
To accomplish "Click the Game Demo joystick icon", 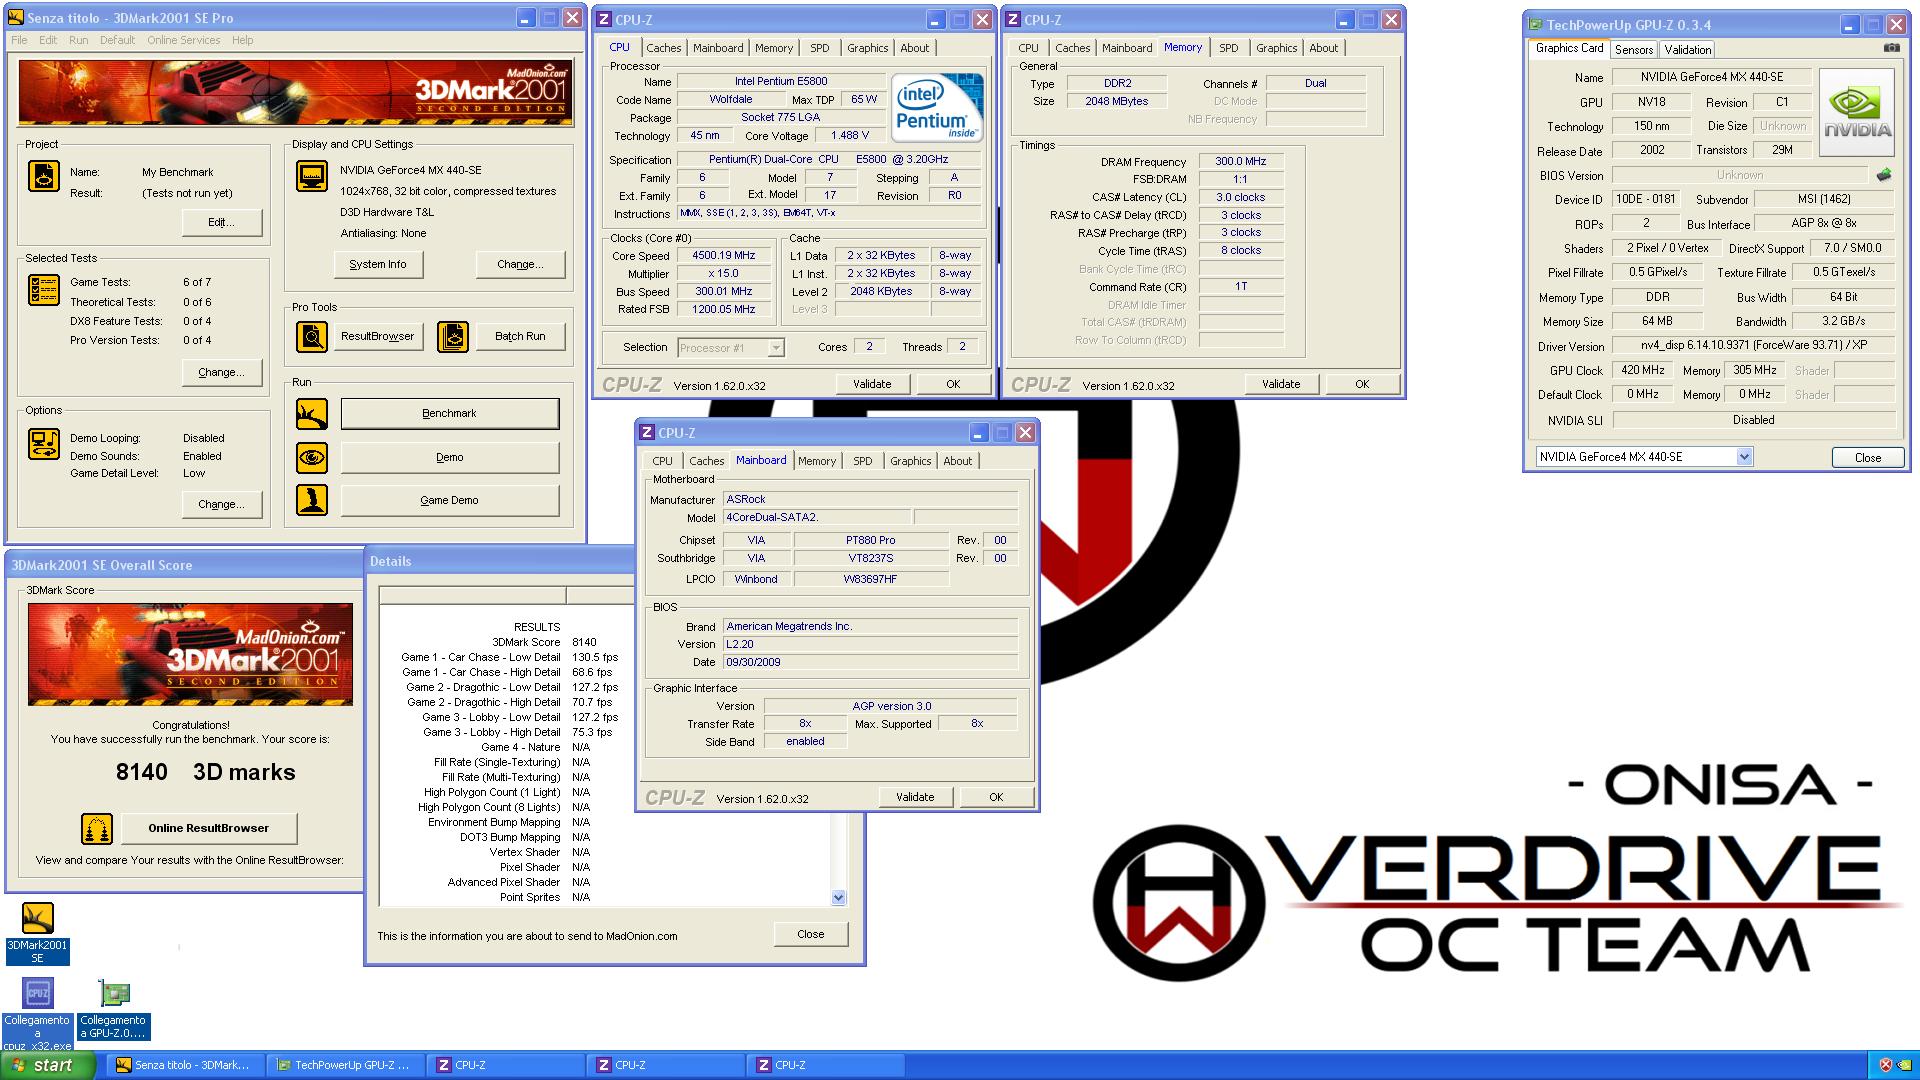I will click(312, 500).
